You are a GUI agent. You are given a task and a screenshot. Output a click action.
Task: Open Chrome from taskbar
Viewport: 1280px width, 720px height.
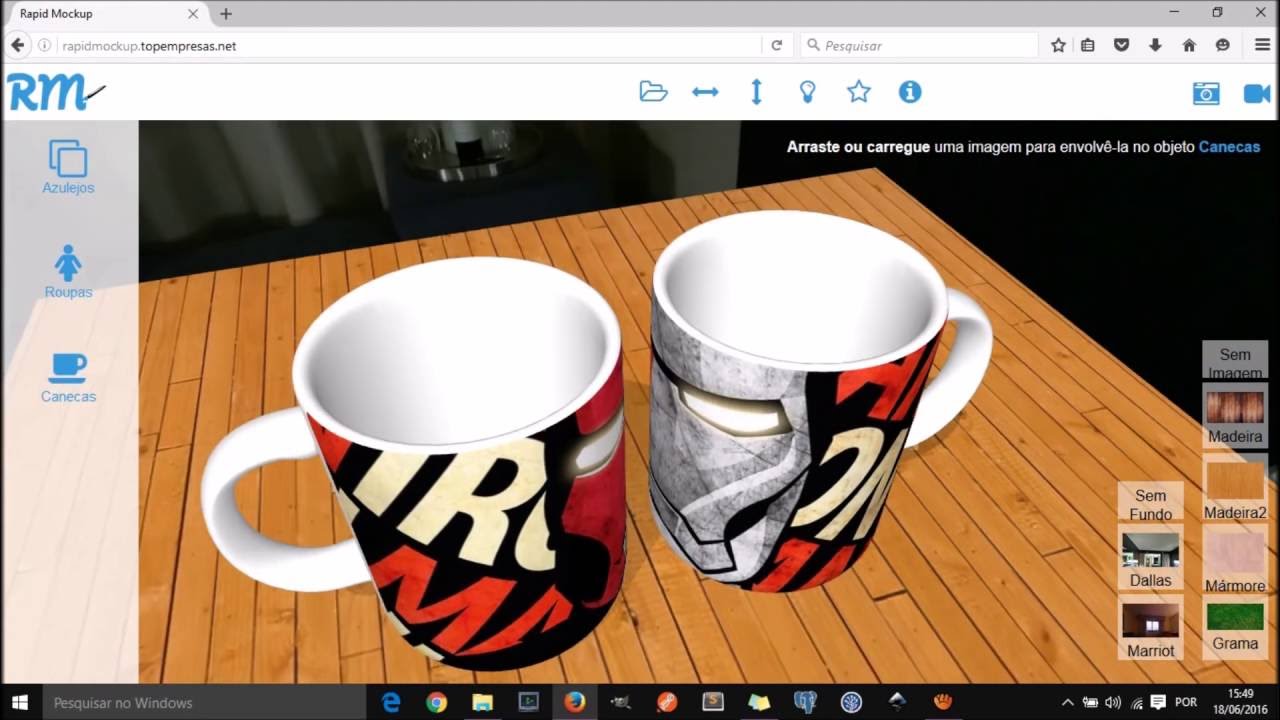(x=437, y=702)
